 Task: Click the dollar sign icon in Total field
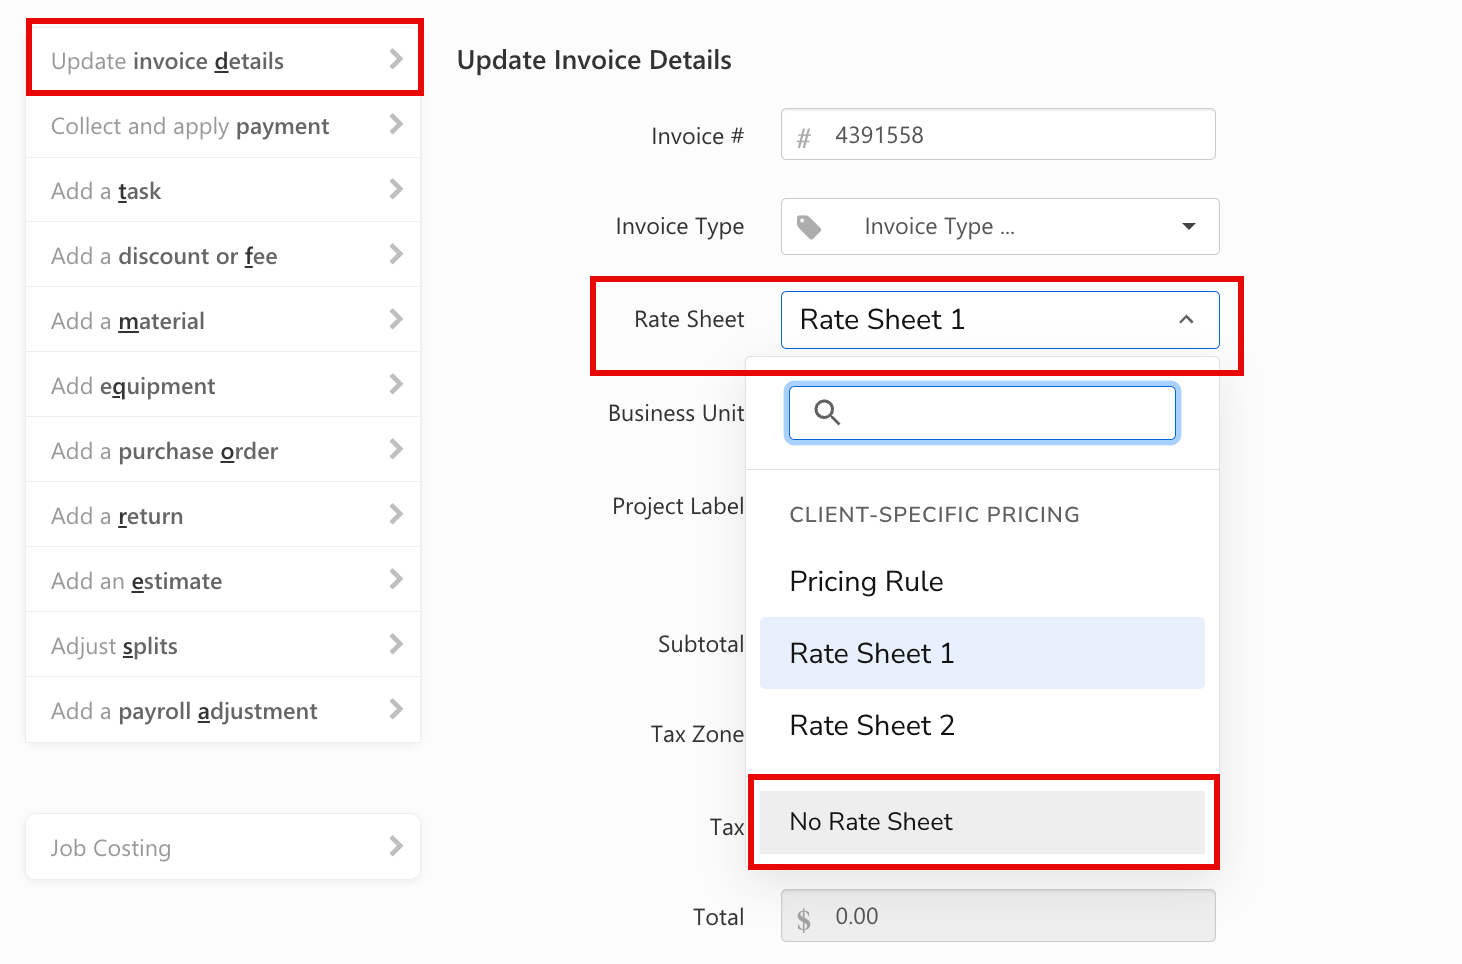[x=803, y=918]
